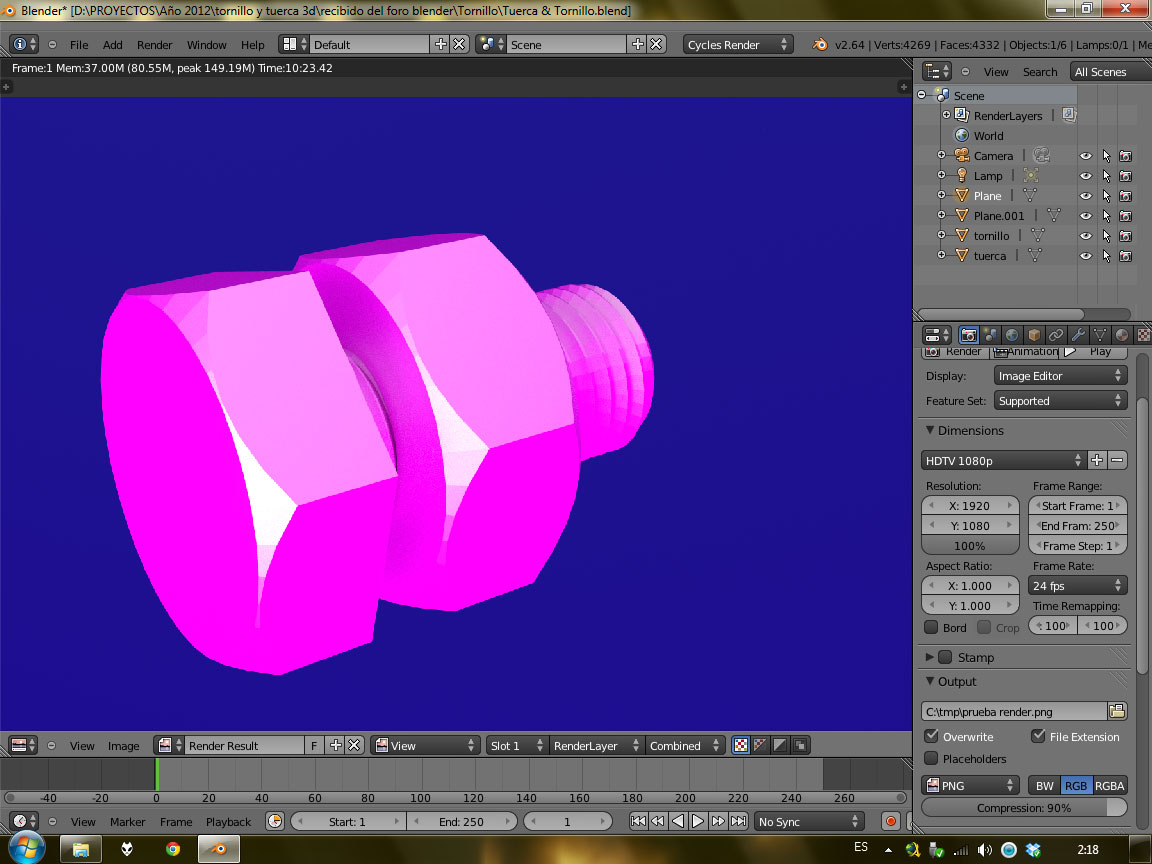The width and height of the screenshot is (1152, 864).
Task: Open the Constraints chain-link properties tab
Action: click(1056, 335)
